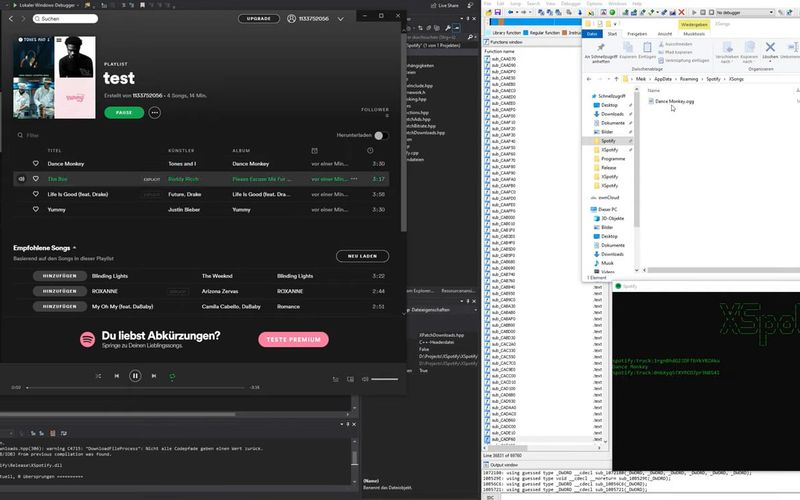Open The Box row three-dot menu
Viewport: 800px width, 500px height.
pyautogui.click(x=354, y=179)
